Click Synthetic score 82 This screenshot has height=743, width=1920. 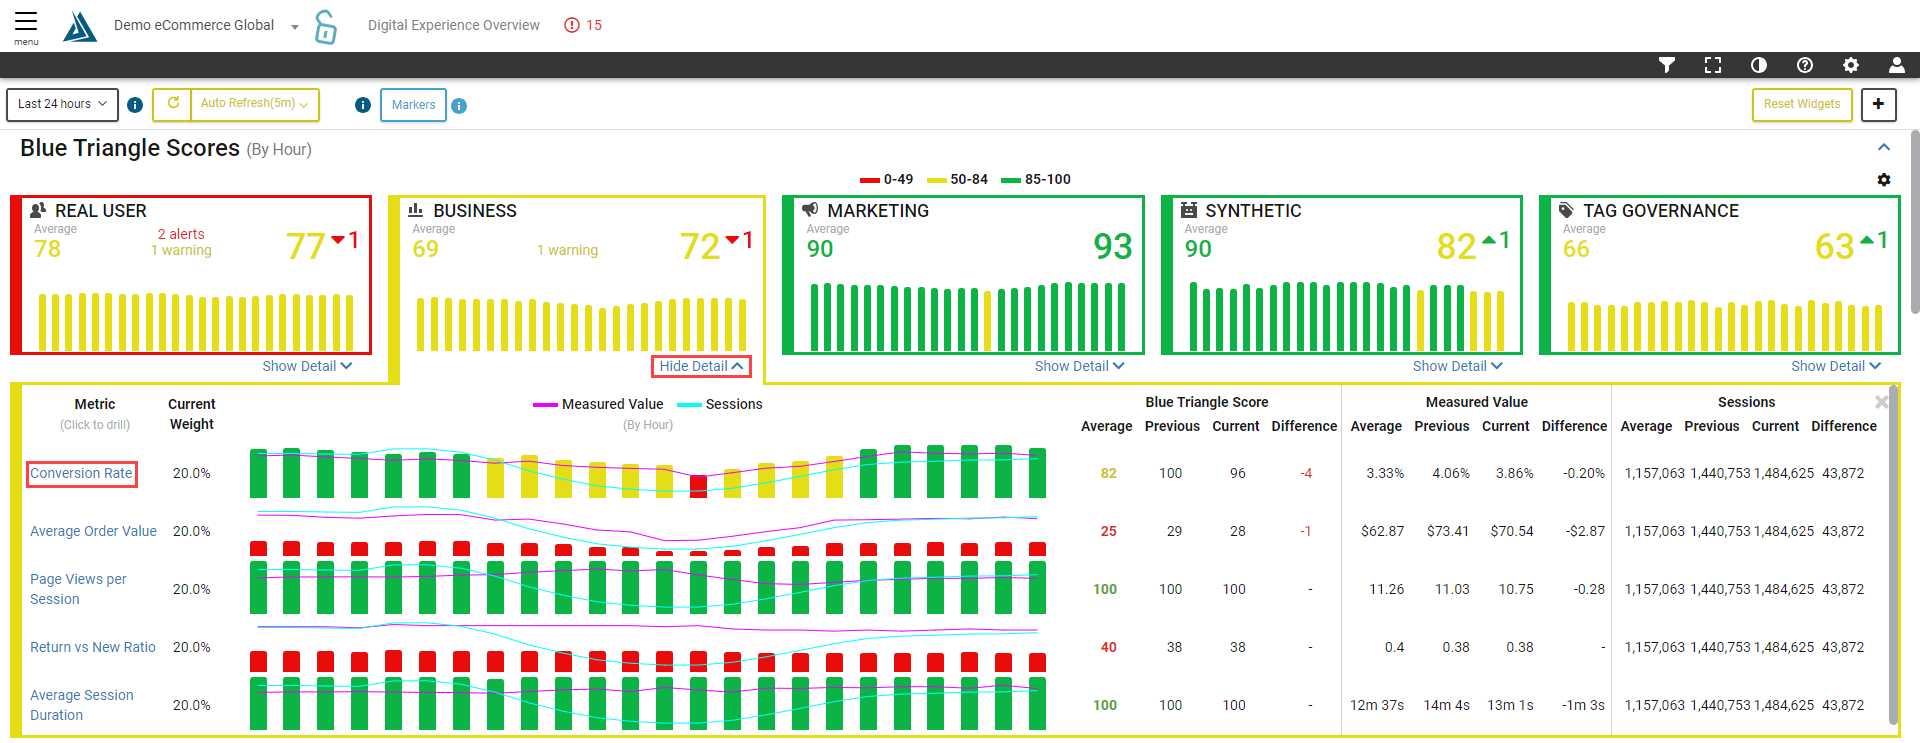click(x=1456, y=246)
